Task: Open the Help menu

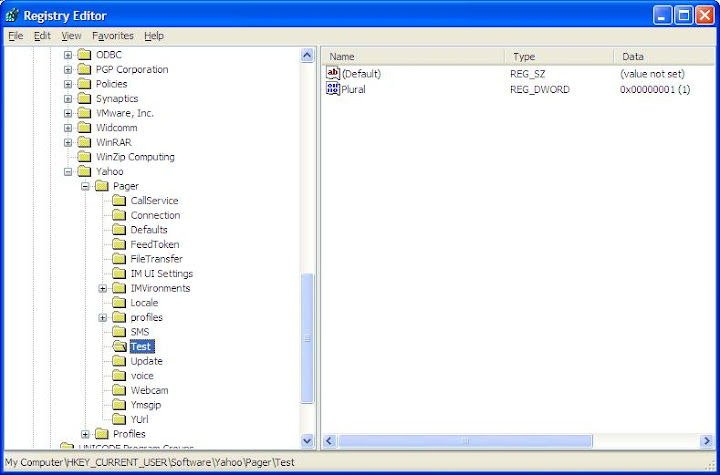Action: click(154, 35)
